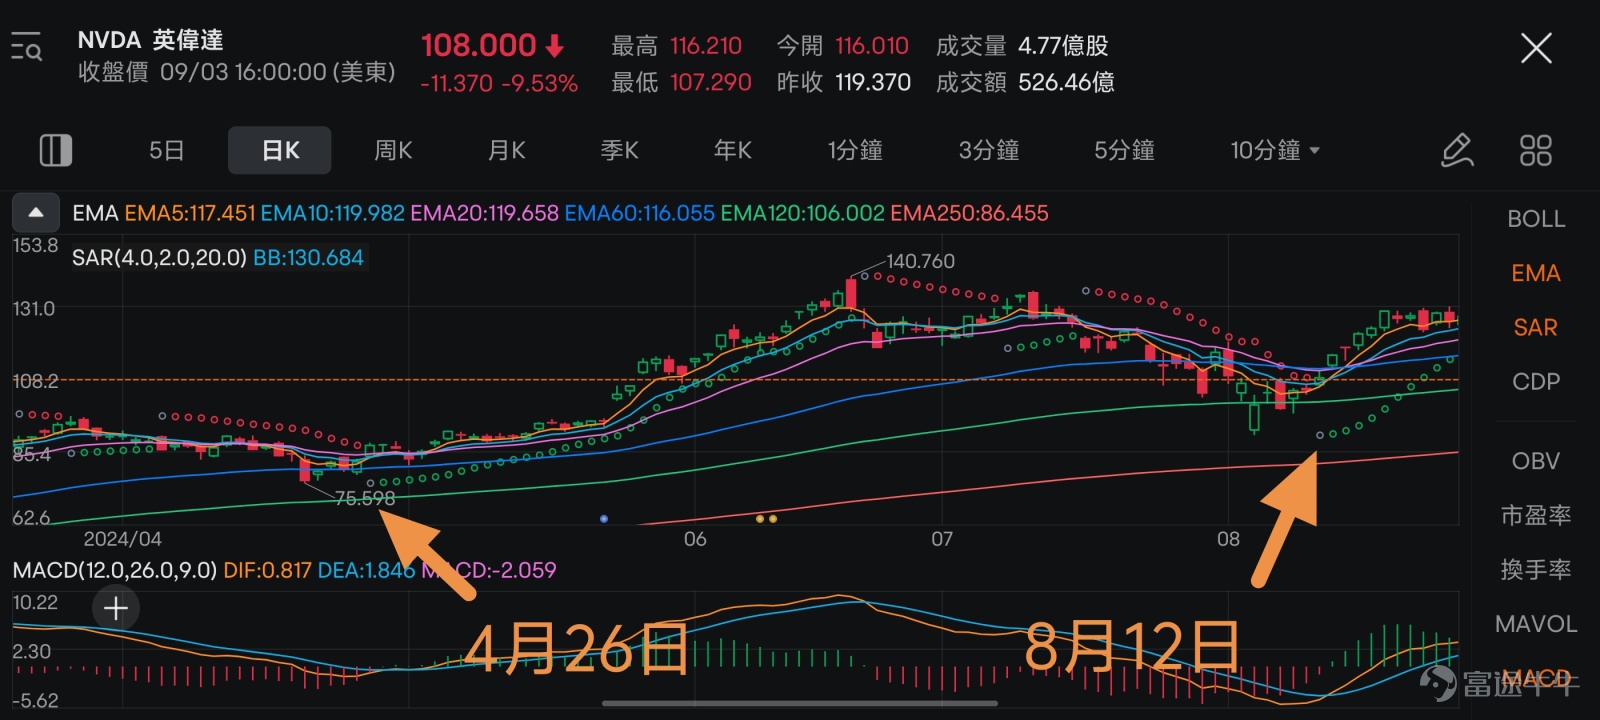
Task: Click the DIF:0.817 MACD value
Action: (267, 570)
